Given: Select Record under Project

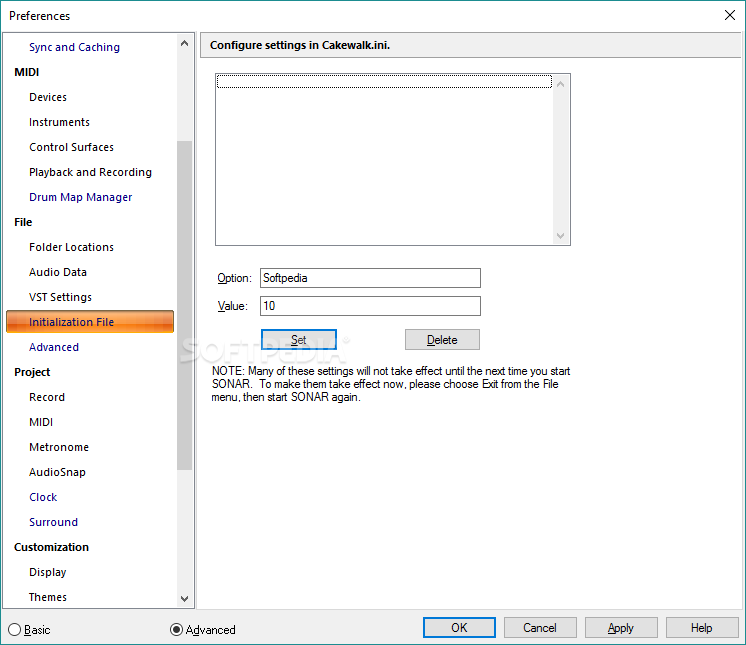Looking at the screenshot, I should (47, 397).
